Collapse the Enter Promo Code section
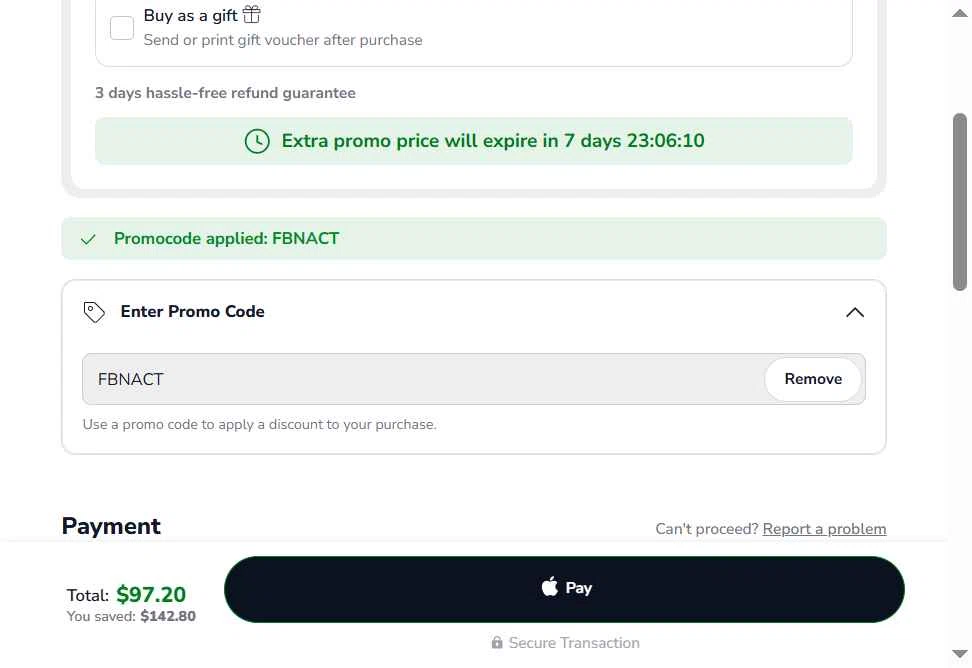972x668 pixels. (855, 312)
